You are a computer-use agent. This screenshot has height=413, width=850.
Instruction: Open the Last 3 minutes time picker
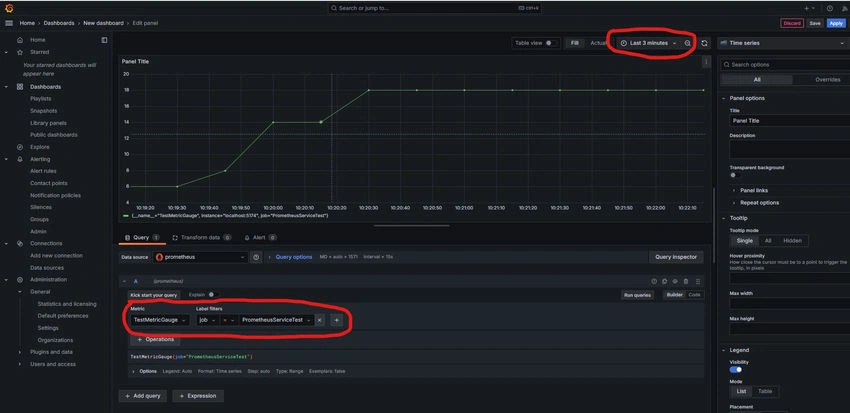tap(649, 43)
